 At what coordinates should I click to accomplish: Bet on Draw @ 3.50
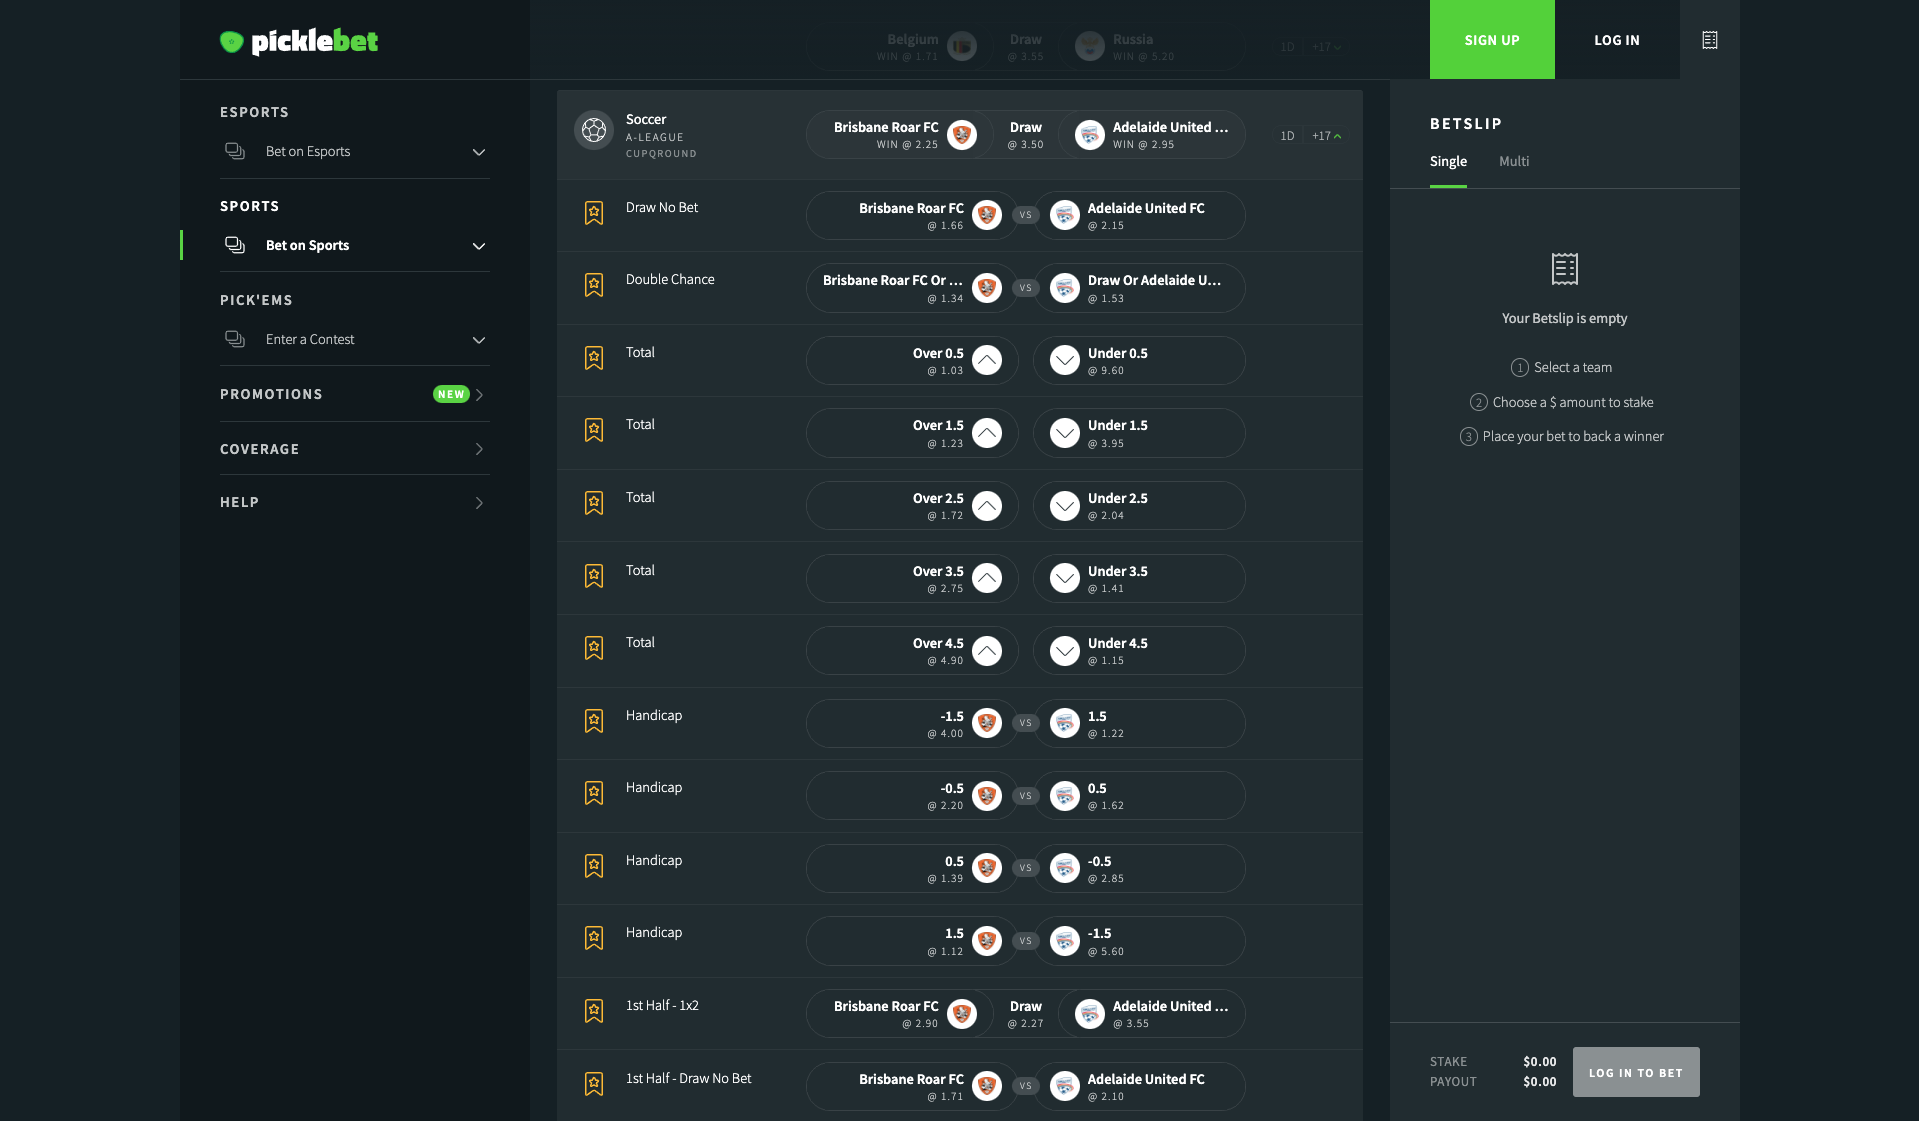[x=1025, y=135]
